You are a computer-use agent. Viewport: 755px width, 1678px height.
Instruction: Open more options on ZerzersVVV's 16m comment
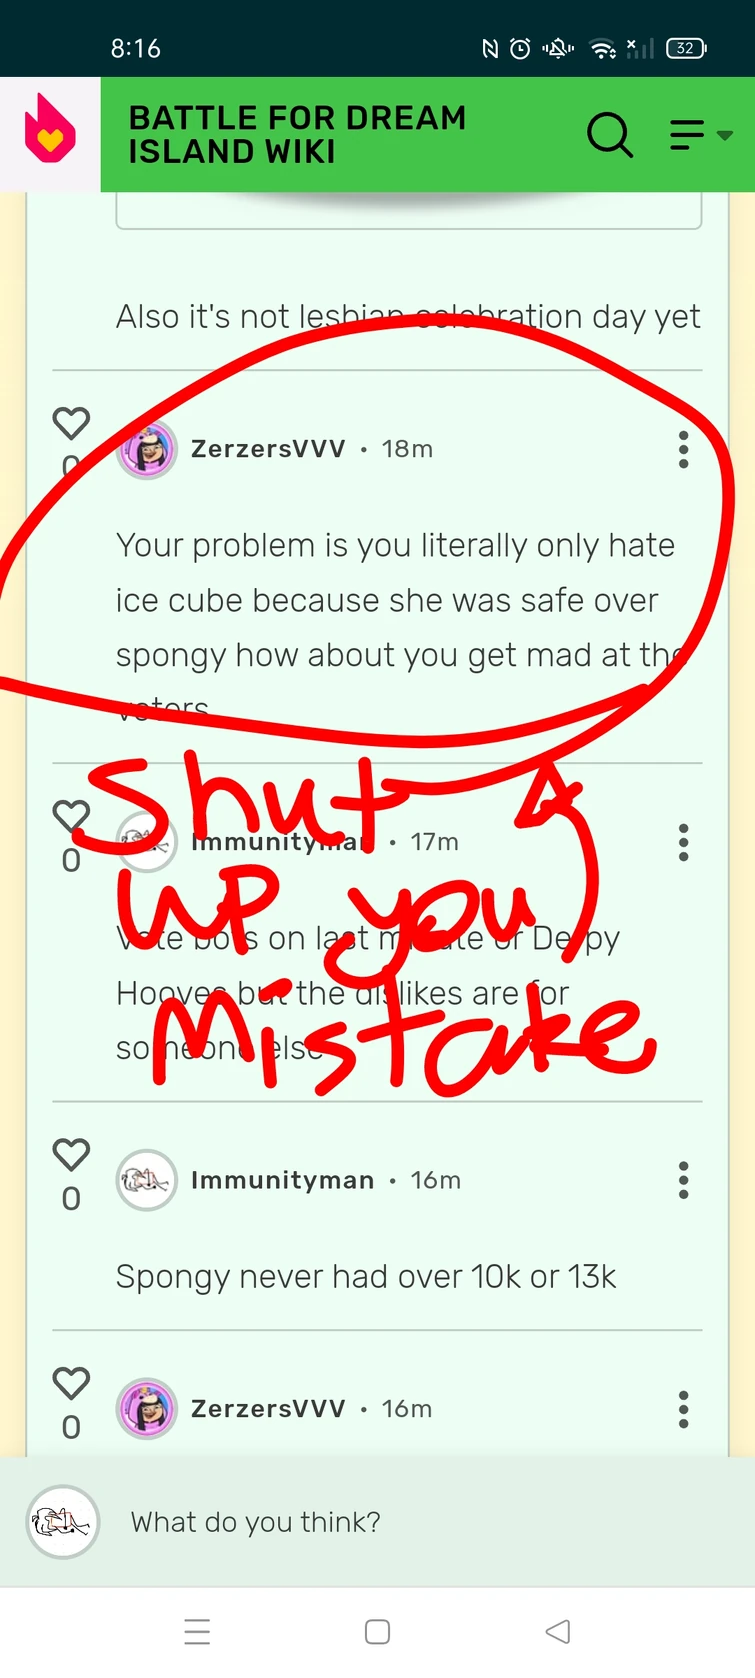click(683, 1409)
